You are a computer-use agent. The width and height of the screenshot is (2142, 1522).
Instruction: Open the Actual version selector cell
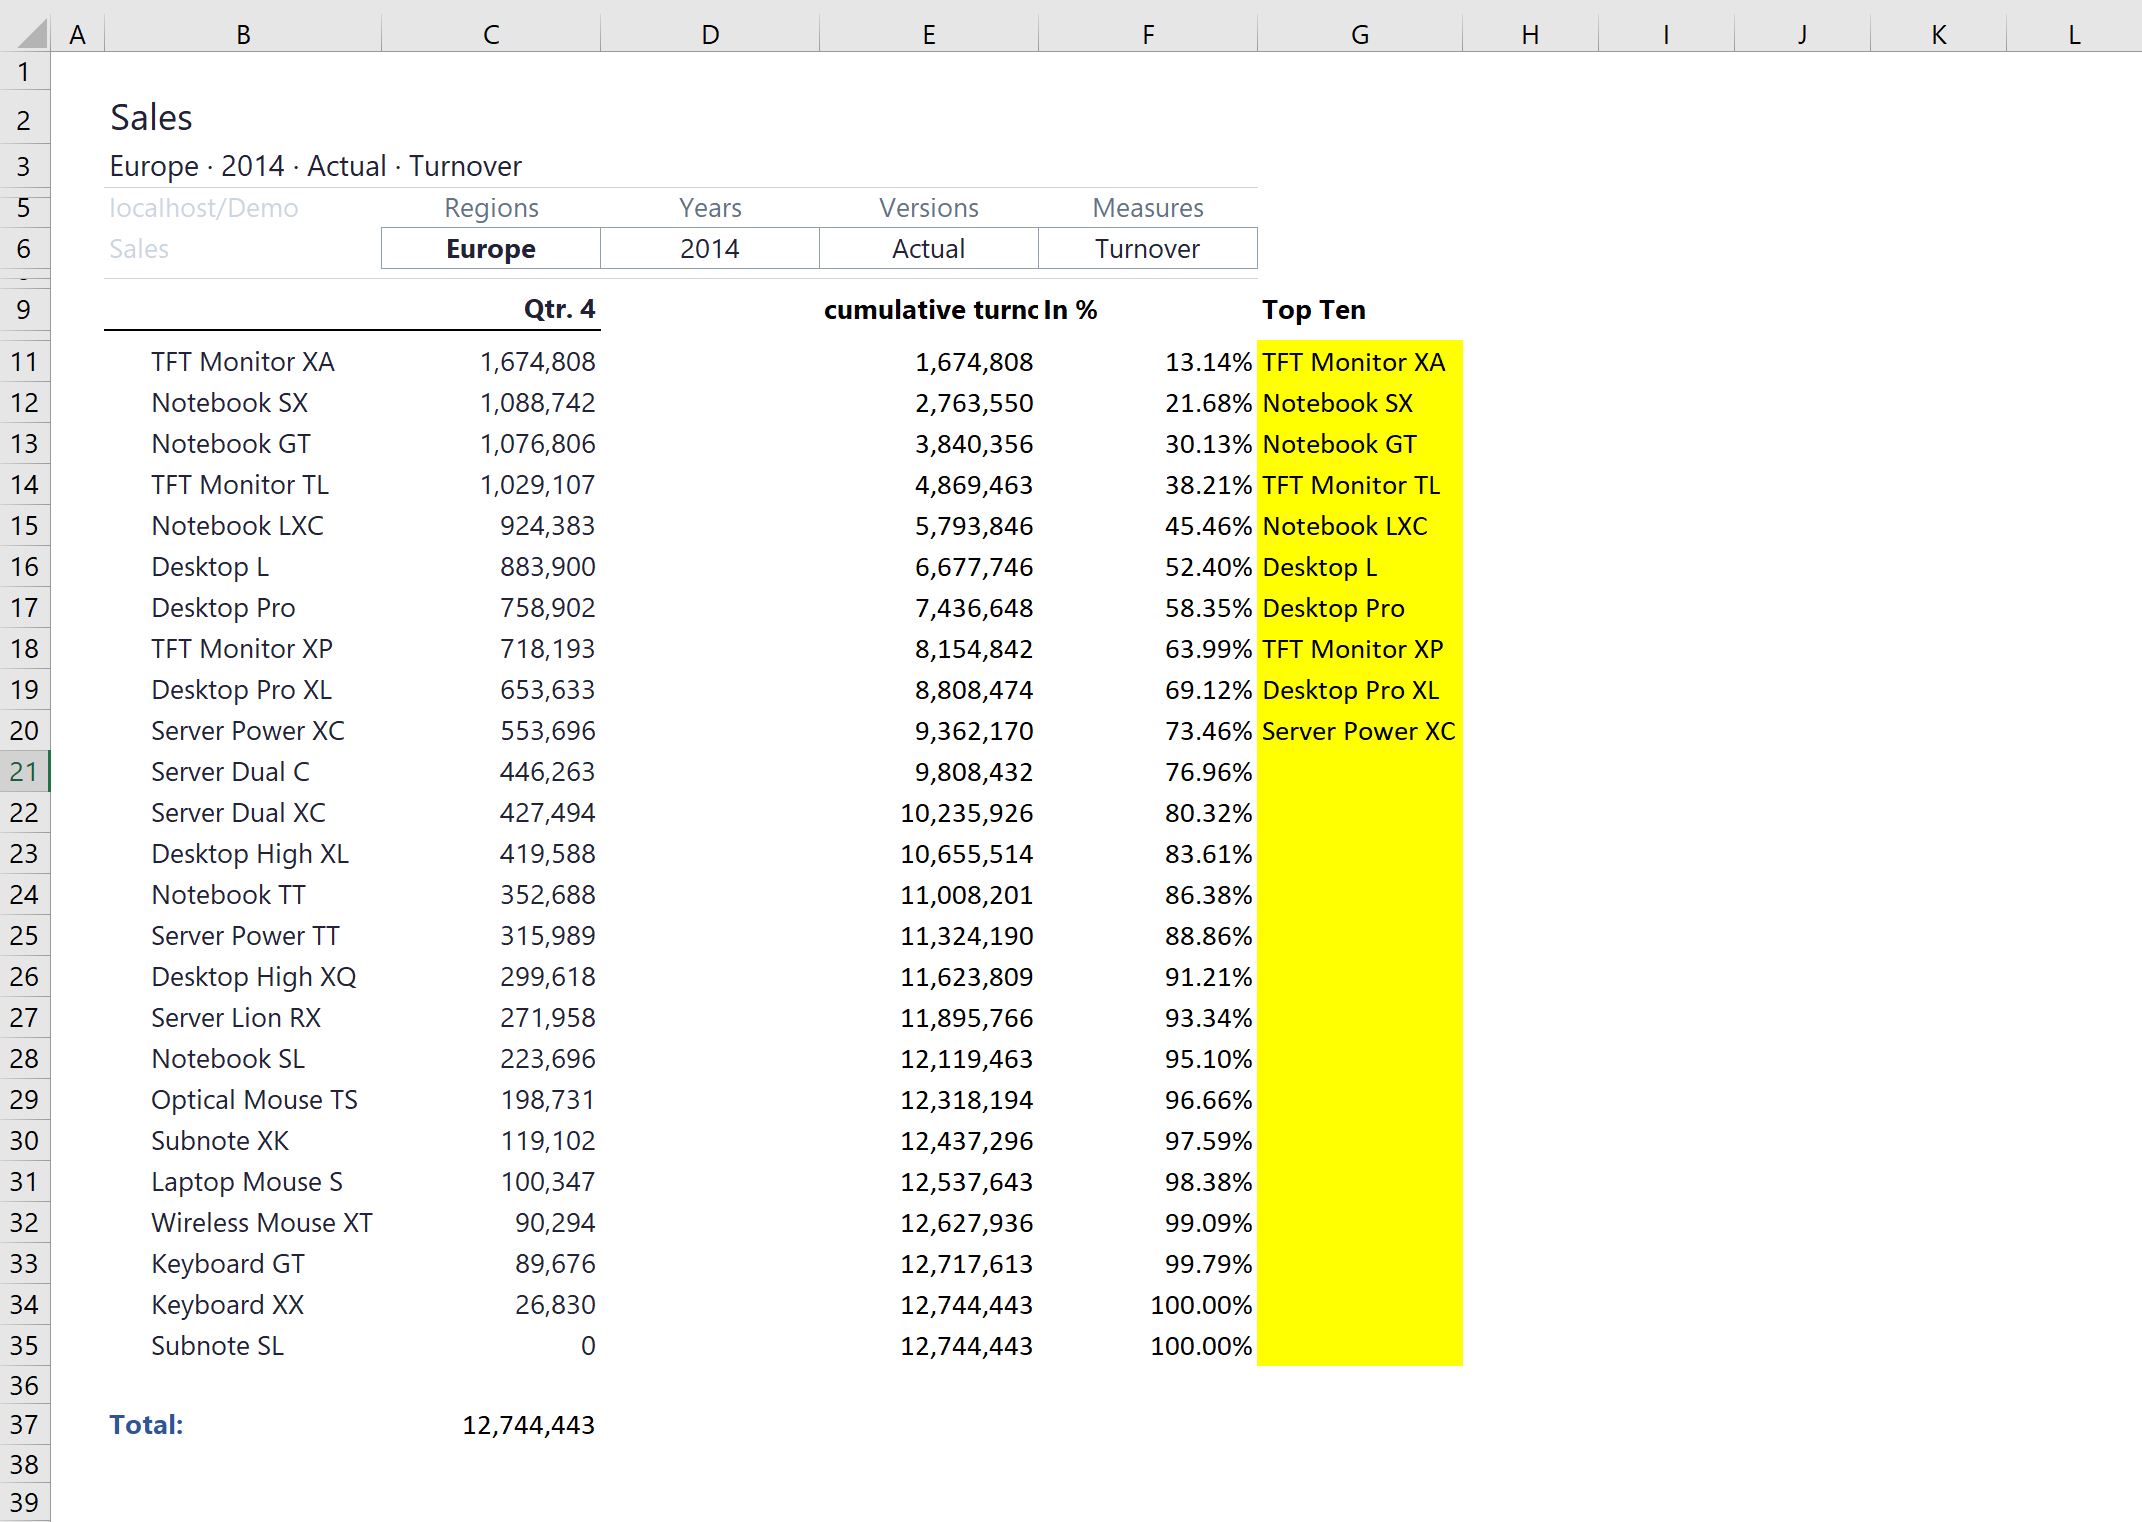[929, 249]
